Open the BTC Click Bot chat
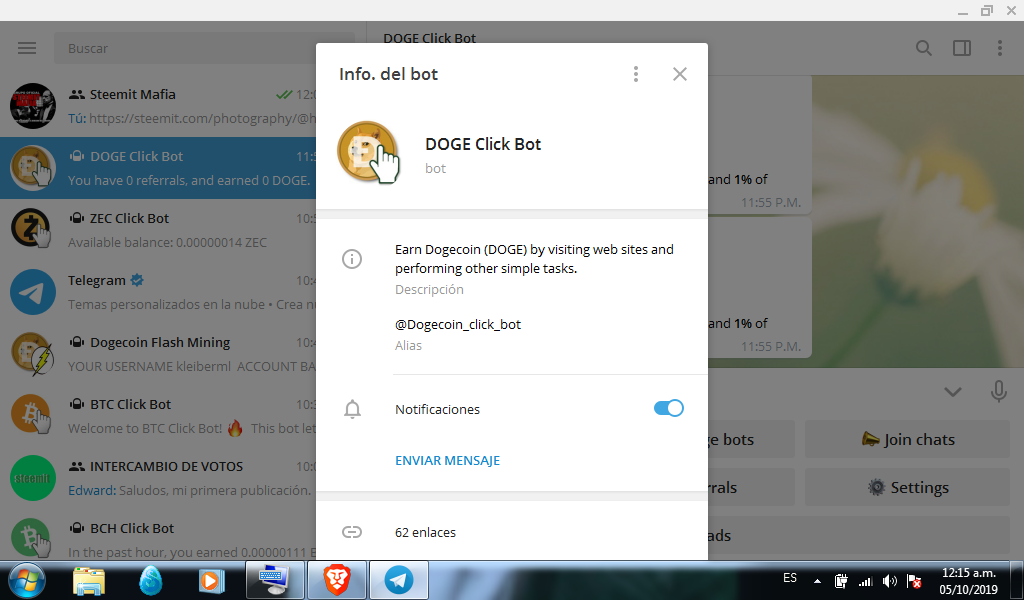This screenshot has width=1024, height=600. click(158, 416)
